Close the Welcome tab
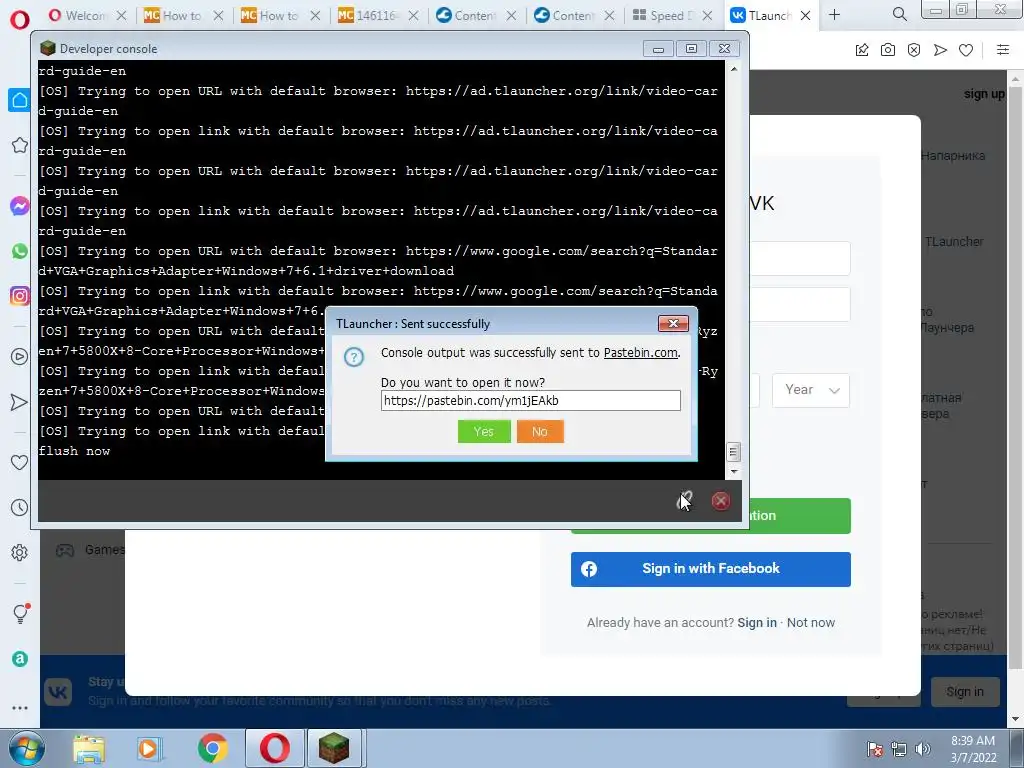 coord(121,15)
